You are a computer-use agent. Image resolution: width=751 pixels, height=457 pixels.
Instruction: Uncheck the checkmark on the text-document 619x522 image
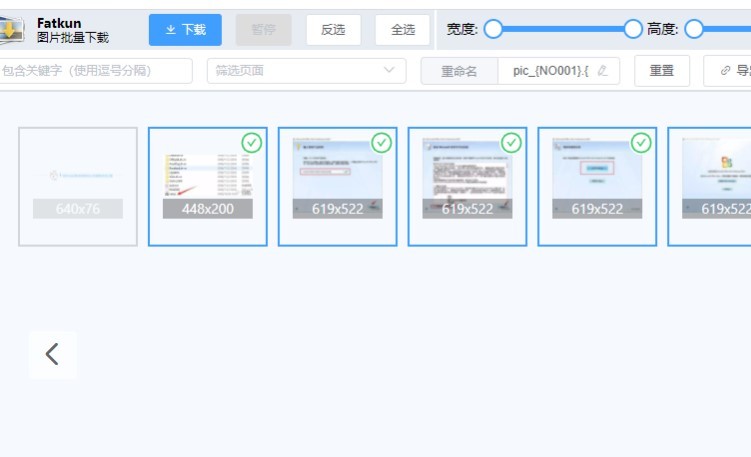point(512,143)
